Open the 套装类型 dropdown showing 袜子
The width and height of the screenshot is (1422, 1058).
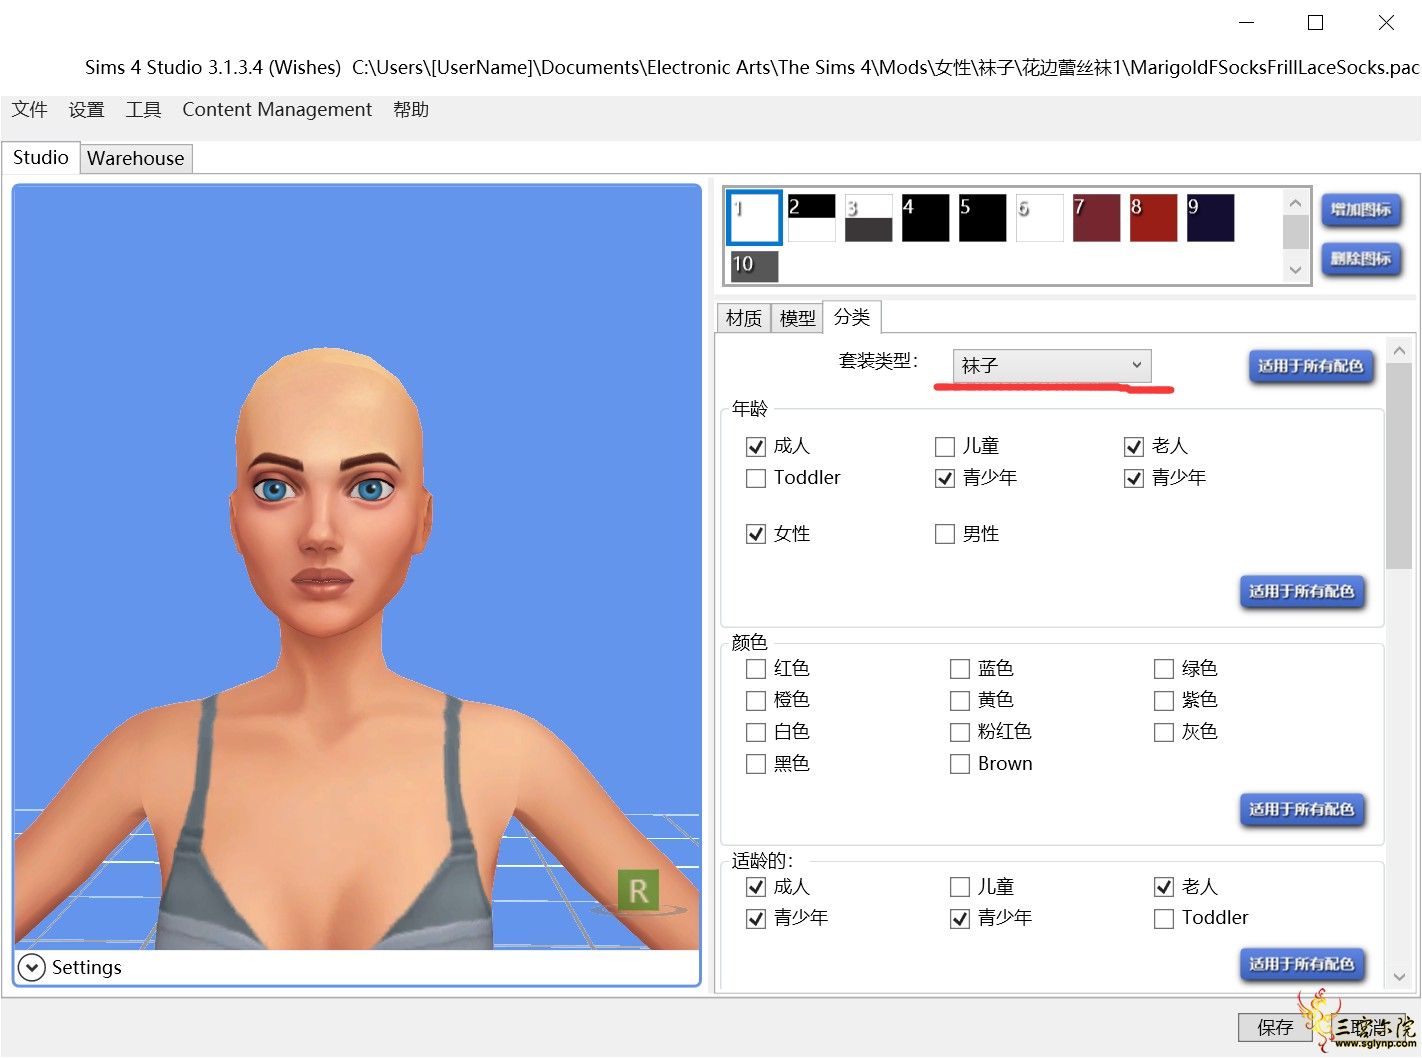coord(1051,365)
